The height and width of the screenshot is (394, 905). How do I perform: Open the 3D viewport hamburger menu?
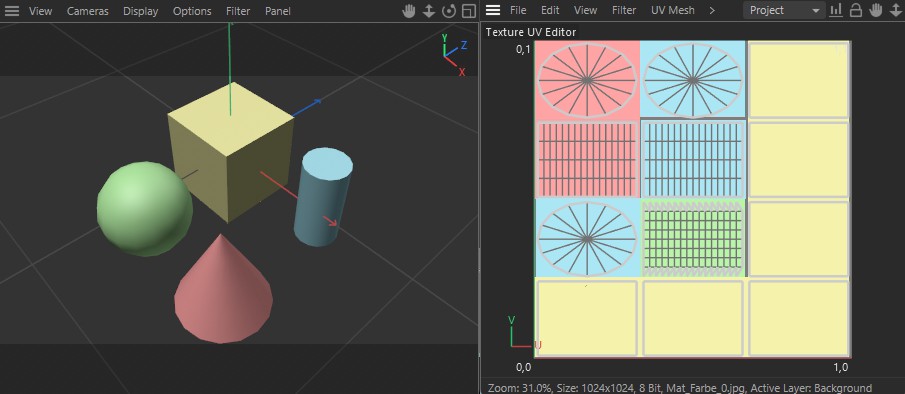coord(12,11)
